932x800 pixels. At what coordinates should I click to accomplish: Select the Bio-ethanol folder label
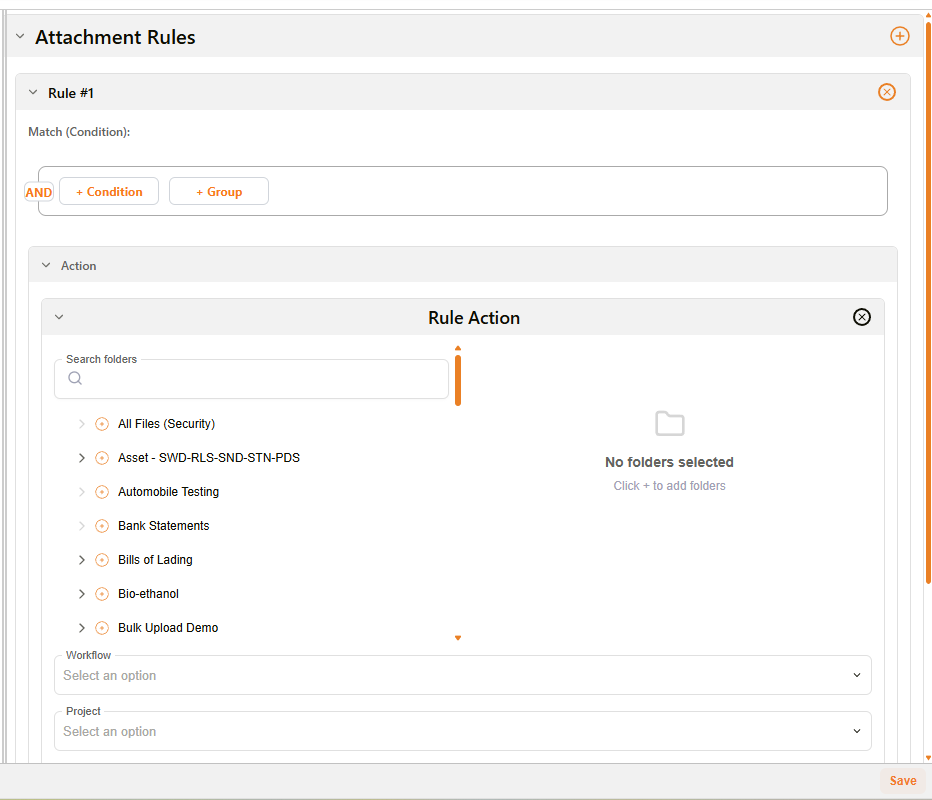pos(148,594)
